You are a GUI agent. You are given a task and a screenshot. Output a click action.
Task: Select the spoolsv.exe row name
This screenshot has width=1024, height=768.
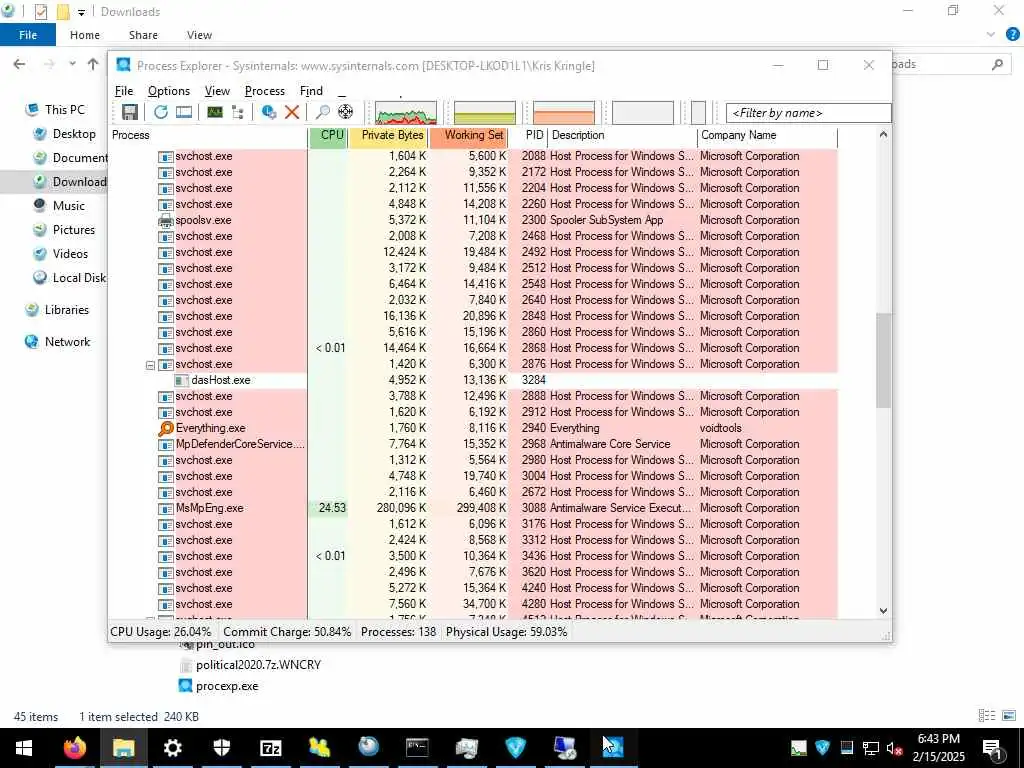[203, 220]
